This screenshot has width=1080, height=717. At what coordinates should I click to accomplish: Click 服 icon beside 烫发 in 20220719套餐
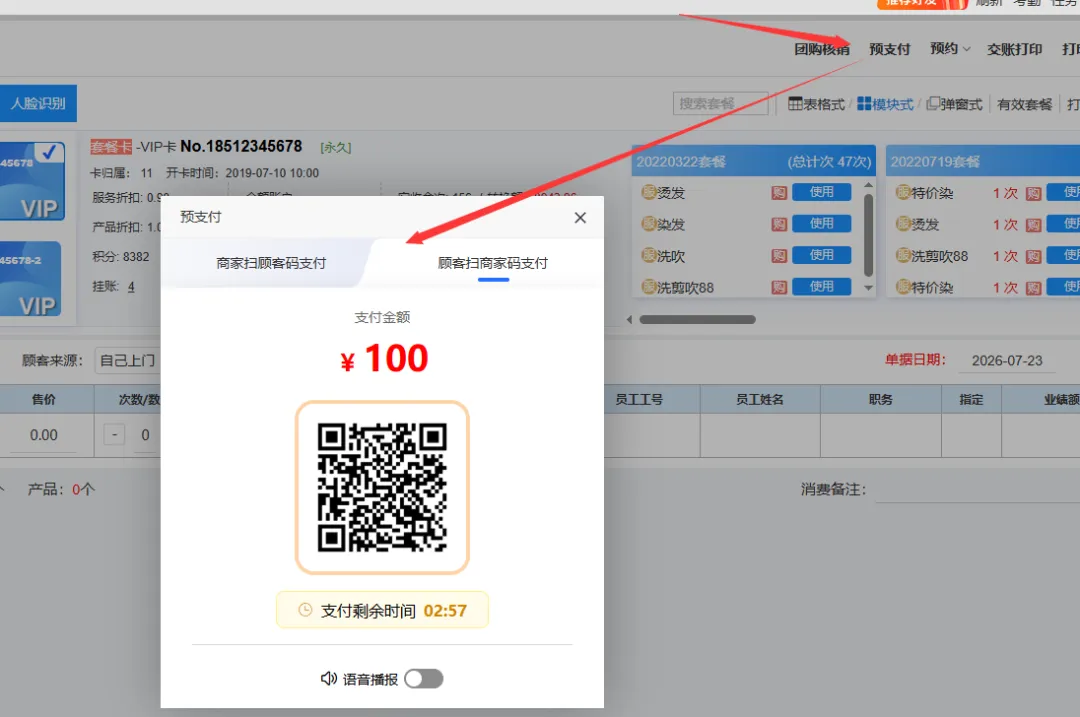[x=903, y=224]
